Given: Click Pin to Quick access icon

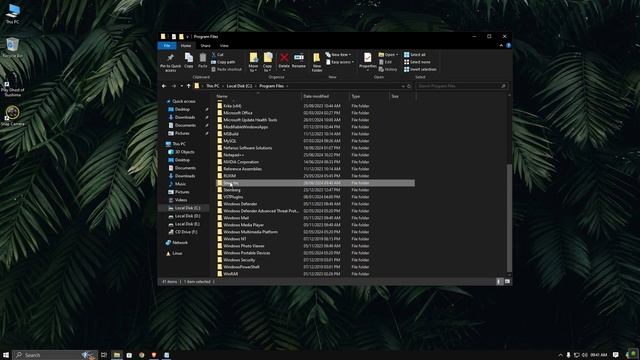Looking at the screenshot, I should [171, 62].
